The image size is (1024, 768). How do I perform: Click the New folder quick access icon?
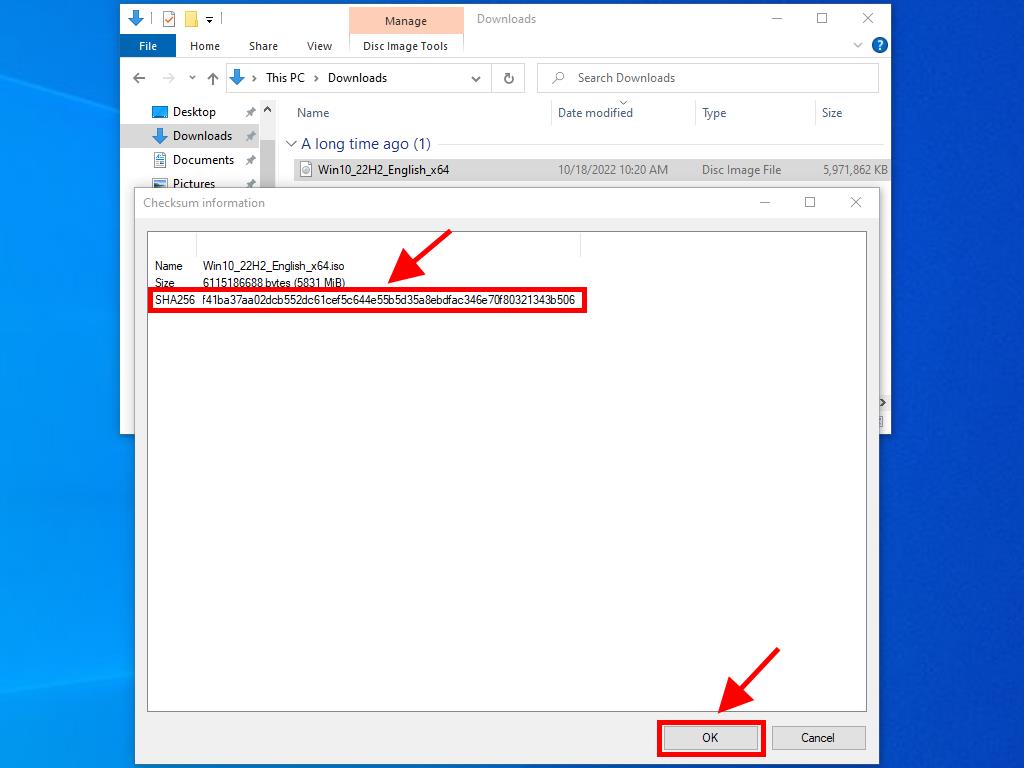pos(190,19)
